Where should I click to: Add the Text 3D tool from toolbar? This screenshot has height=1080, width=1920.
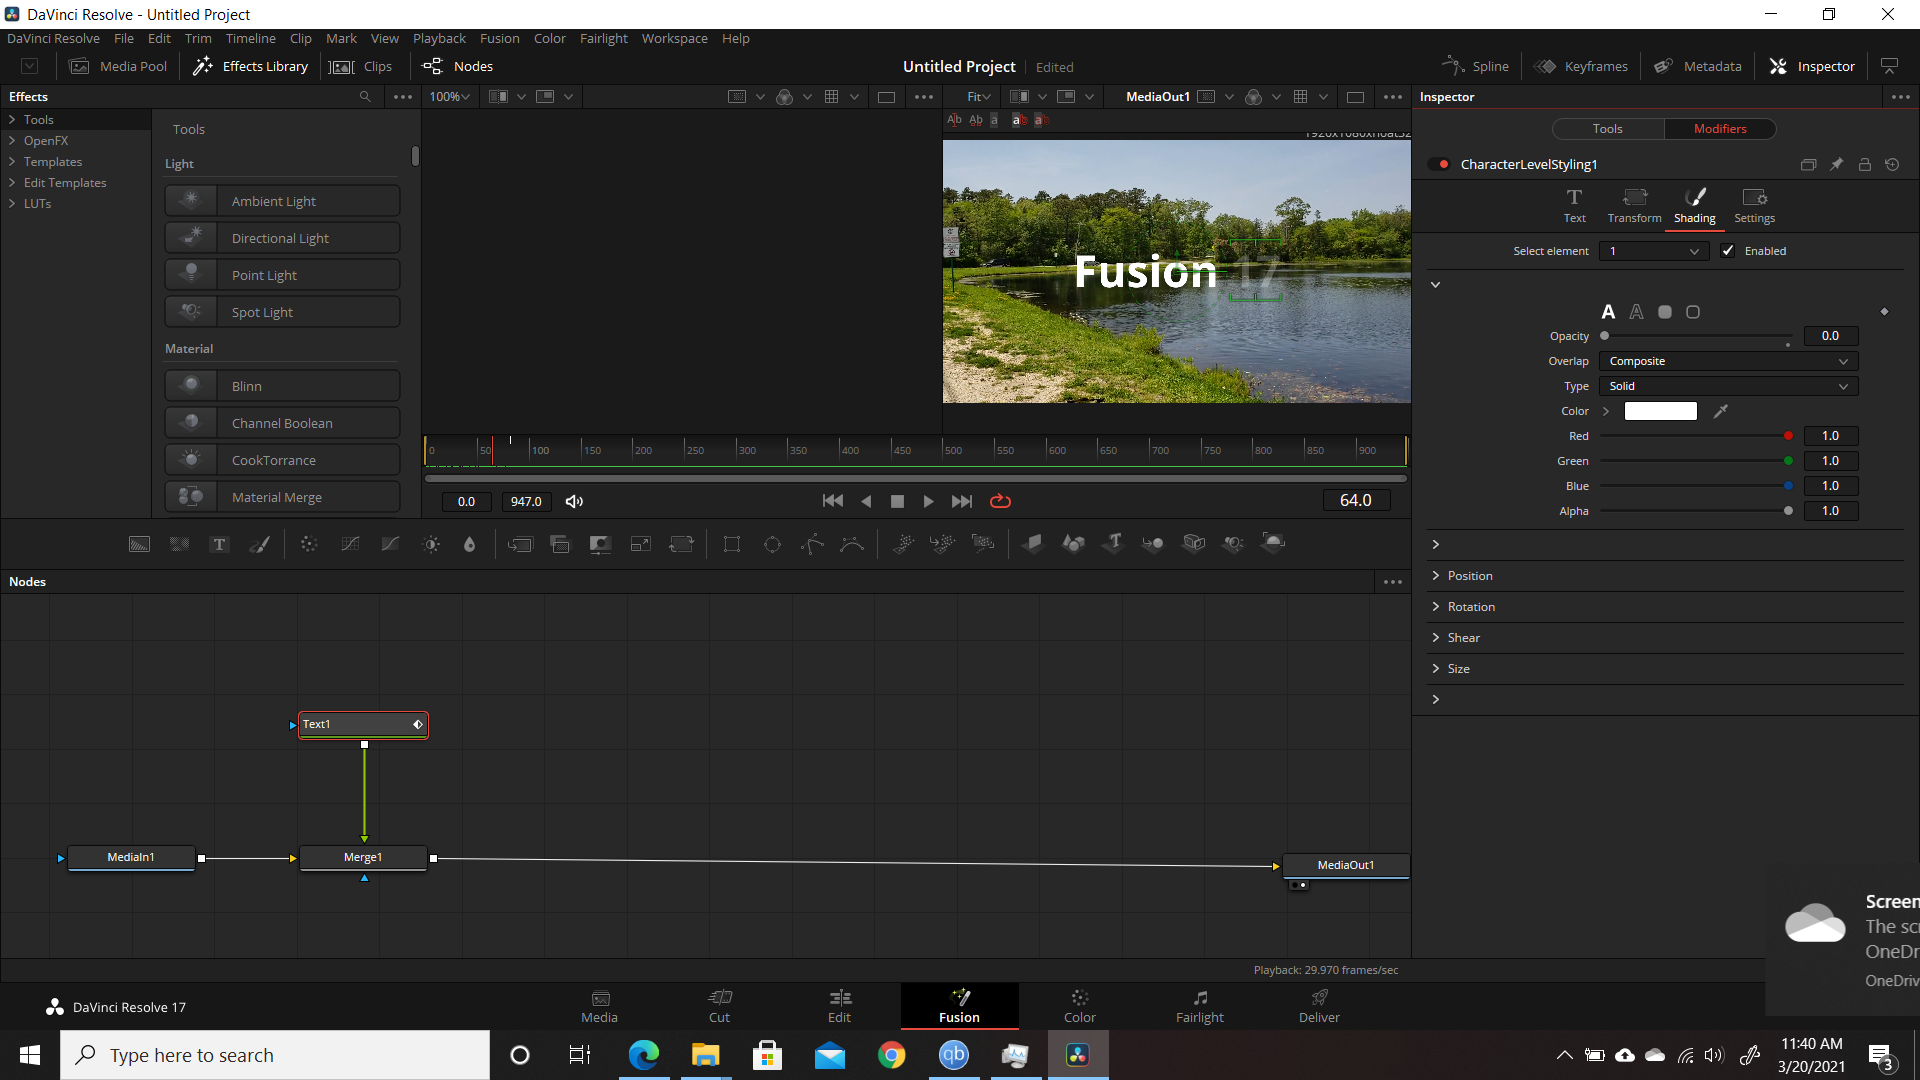1113,542
